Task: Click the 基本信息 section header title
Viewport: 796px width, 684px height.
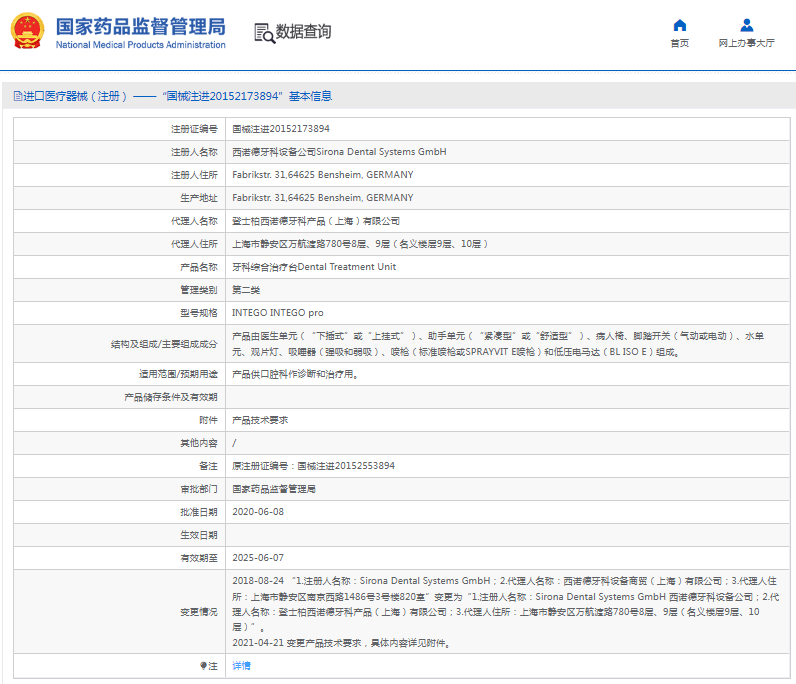Action: tap(310, 97)
